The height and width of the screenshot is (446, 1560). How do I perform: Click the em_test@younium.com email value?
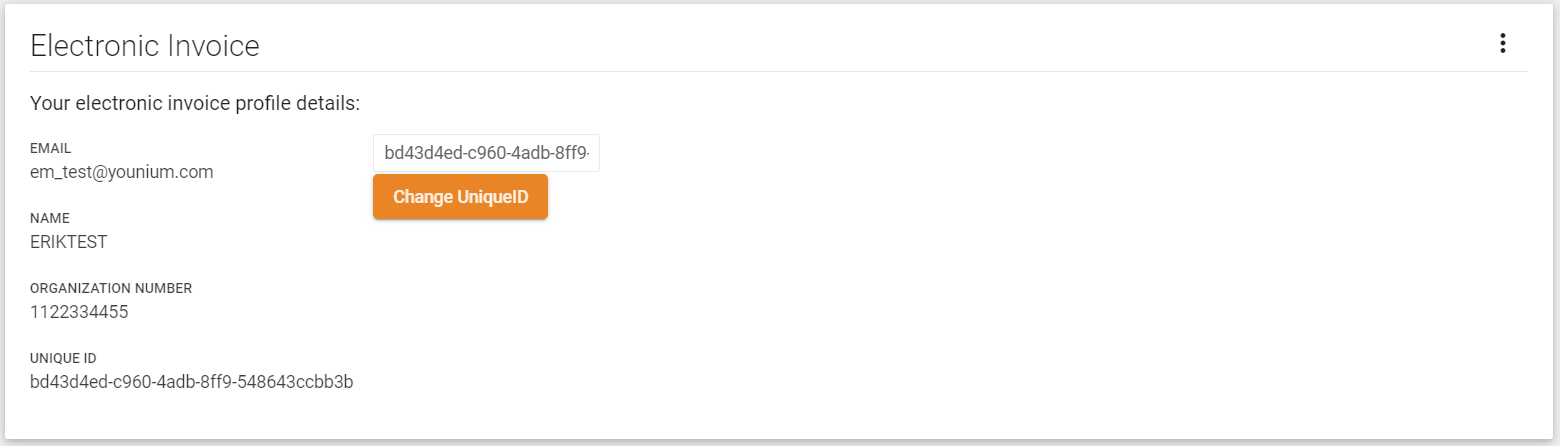click(x=122, y=172)
